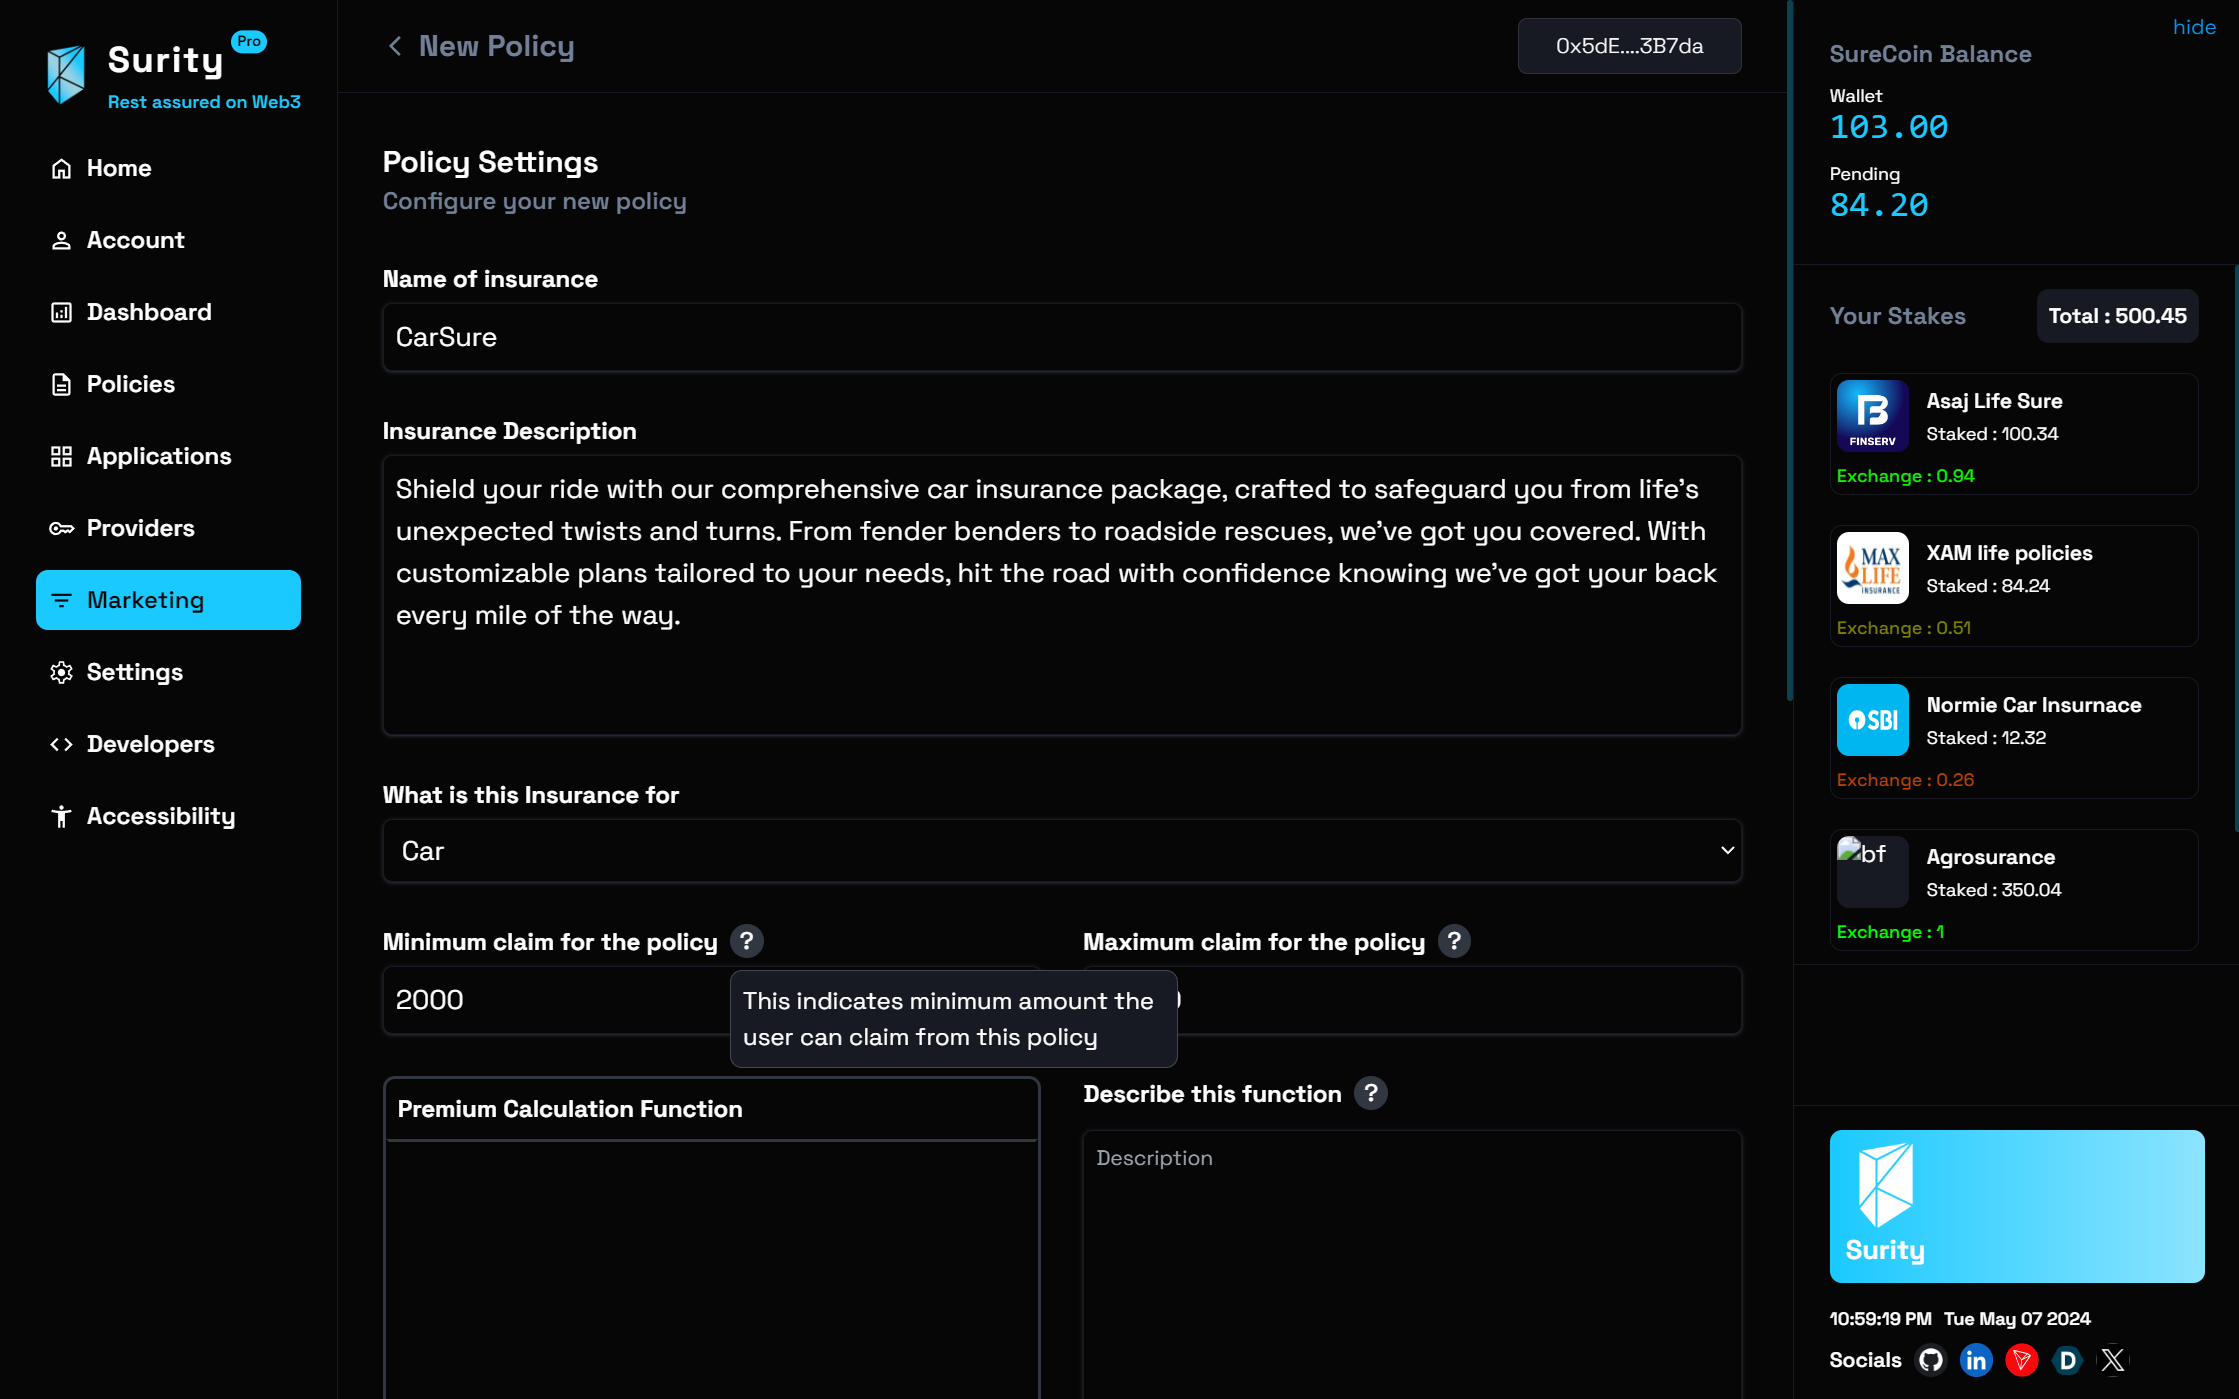2239x1399 pixels.
Task: Click the Devfolio 'D' social icon
Action: pos(2067,1360)
